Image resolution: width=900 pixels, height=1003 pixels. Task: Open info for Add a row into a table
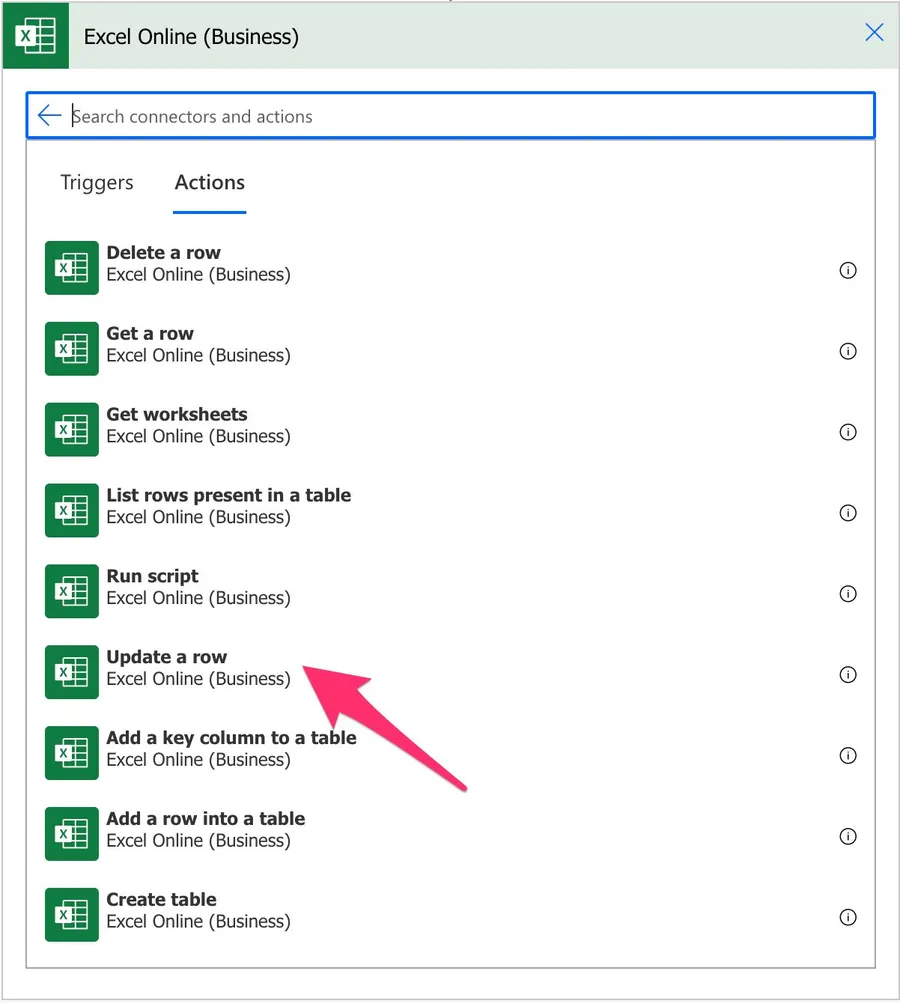(x=848, y=837)
